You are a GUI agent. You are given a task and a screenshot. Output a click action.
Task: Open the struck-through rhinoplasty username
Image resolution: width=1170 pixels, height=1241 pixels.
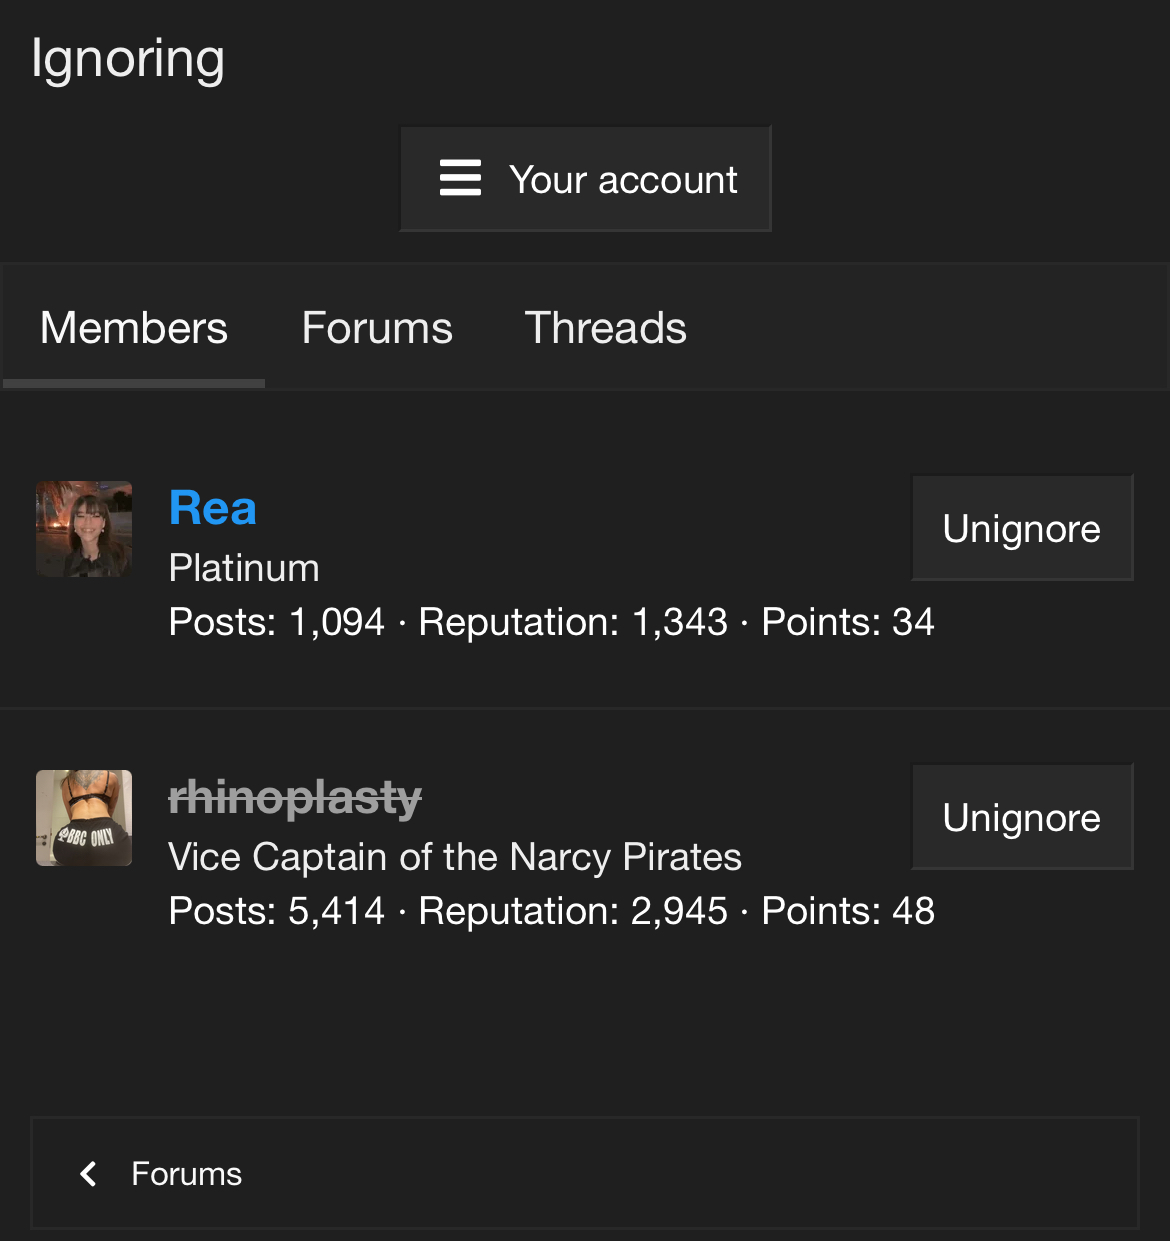[x=295, y=798]
